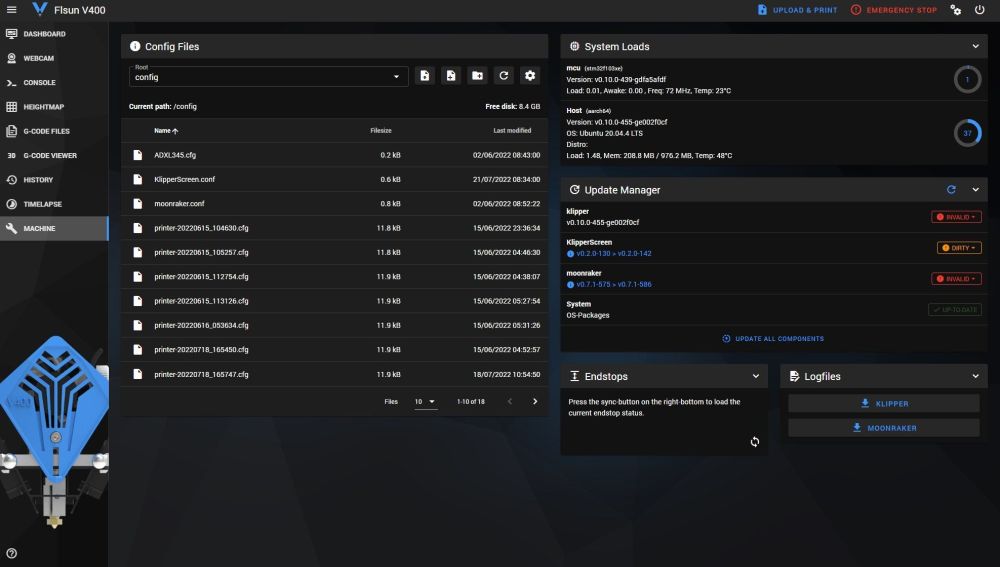This screenshot has width=1000, height=567.
Task: Click the Host load circular gauge
Action: (967, 133)
